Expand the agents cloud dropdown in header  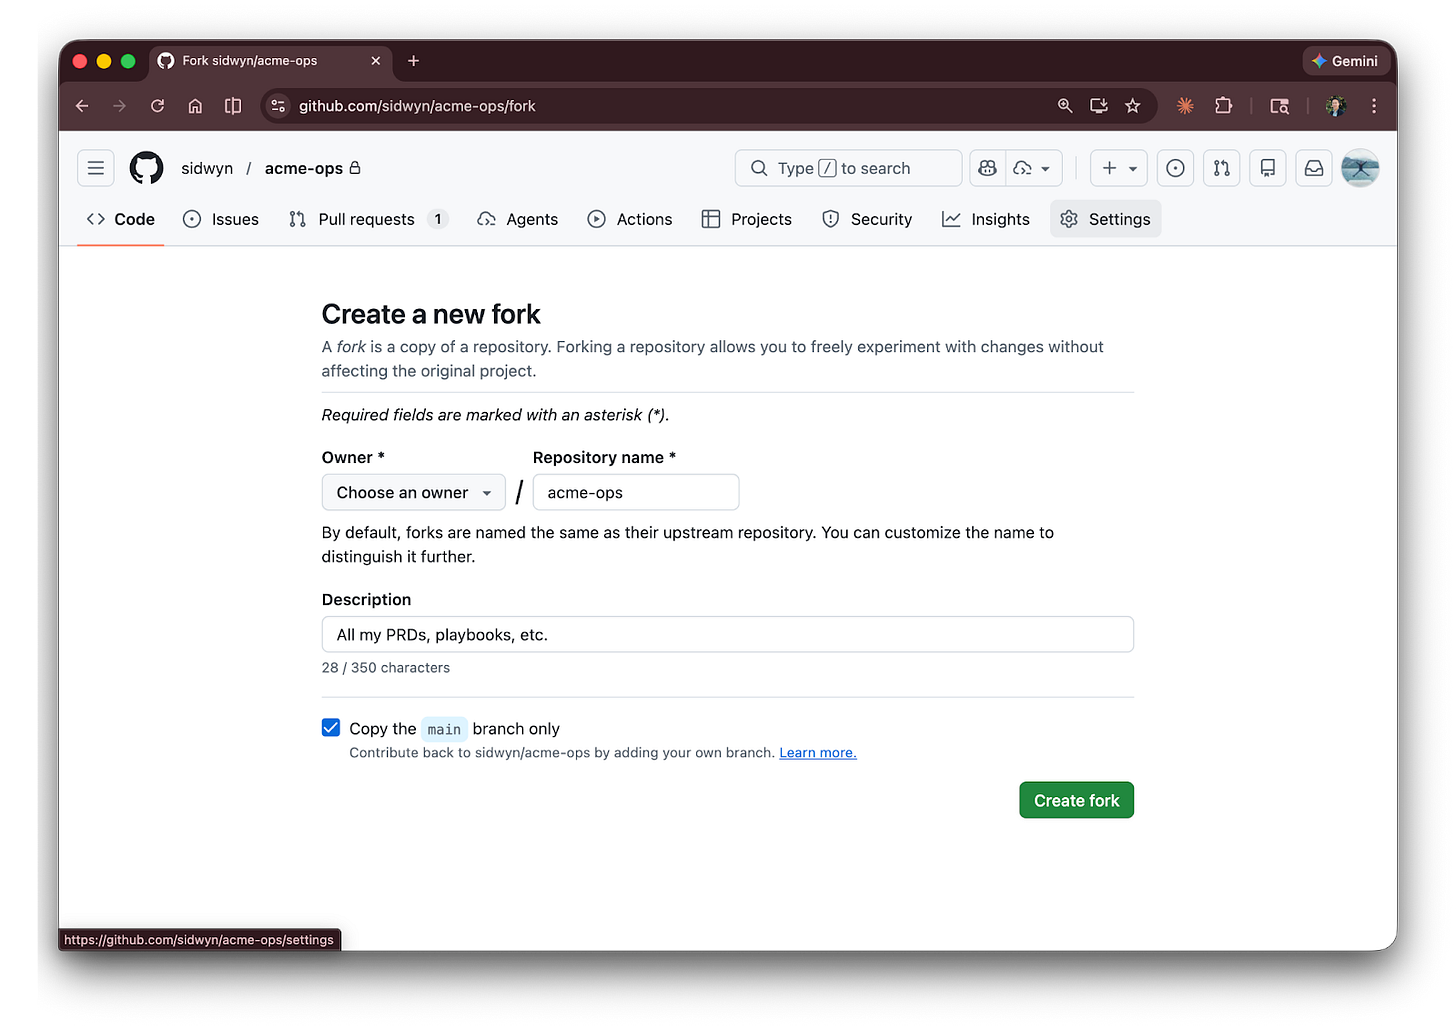coord(1033,168)
